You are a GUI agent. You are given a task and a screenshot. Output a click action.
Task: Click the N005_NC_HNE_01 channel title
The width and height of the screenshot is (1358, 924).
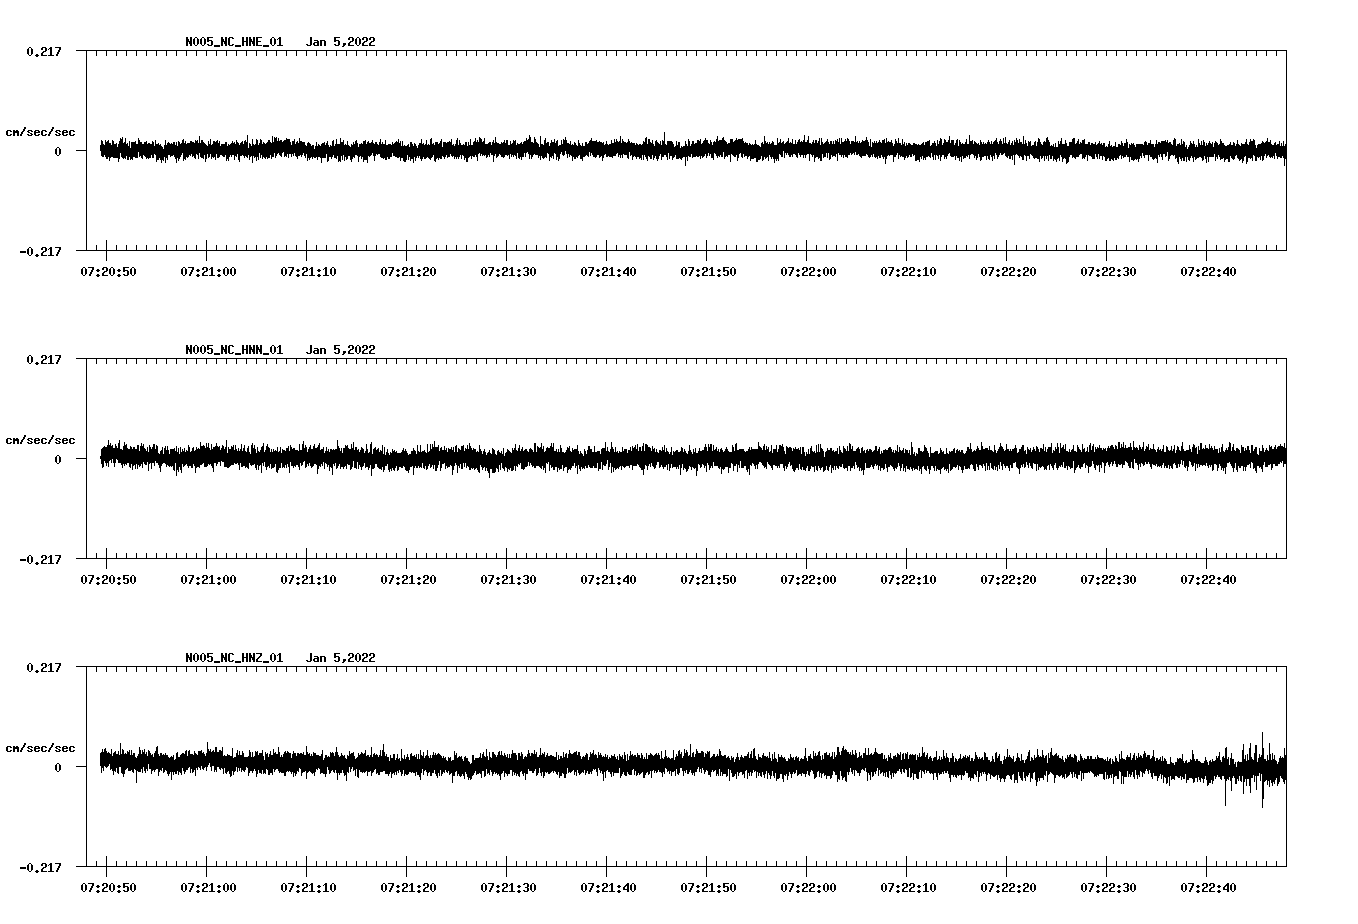pos(234,42)
